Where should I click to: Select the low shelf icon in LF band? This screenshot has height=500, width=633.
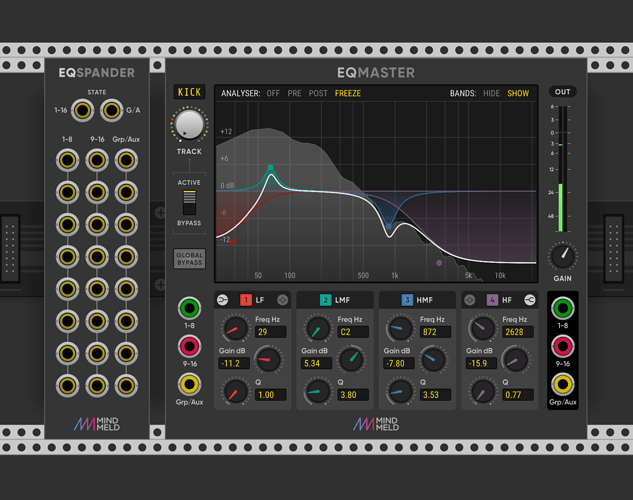[x=222, y=300]
